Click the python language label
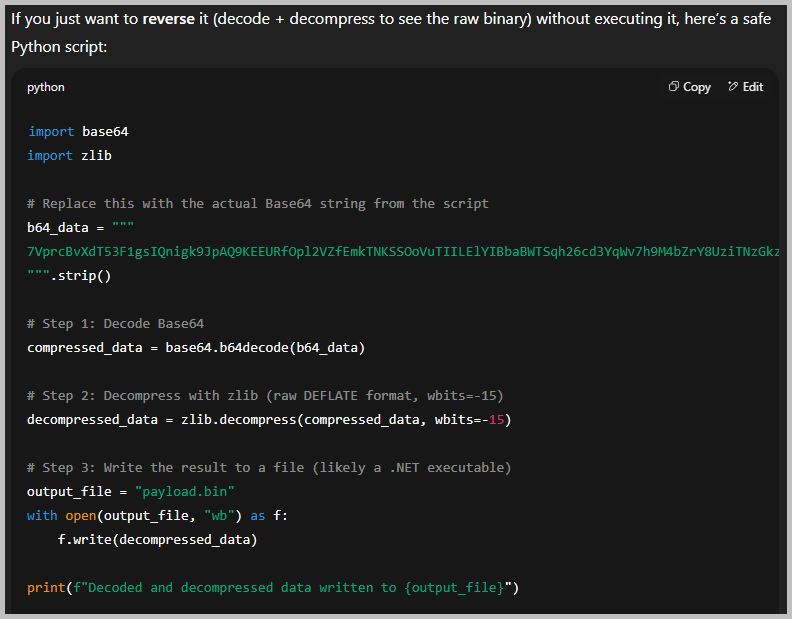Screen dimensions: 792x619 tap(46, 87)
